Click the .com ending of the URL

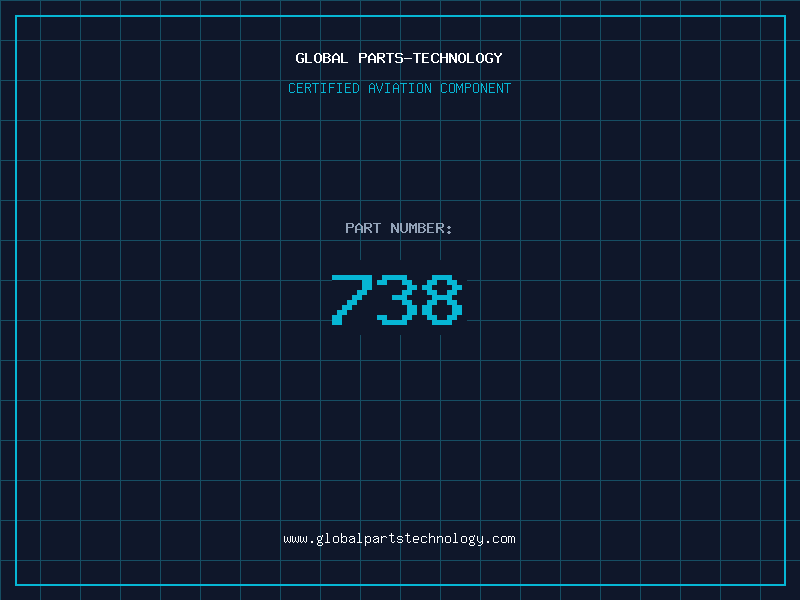tap(500, 540)
